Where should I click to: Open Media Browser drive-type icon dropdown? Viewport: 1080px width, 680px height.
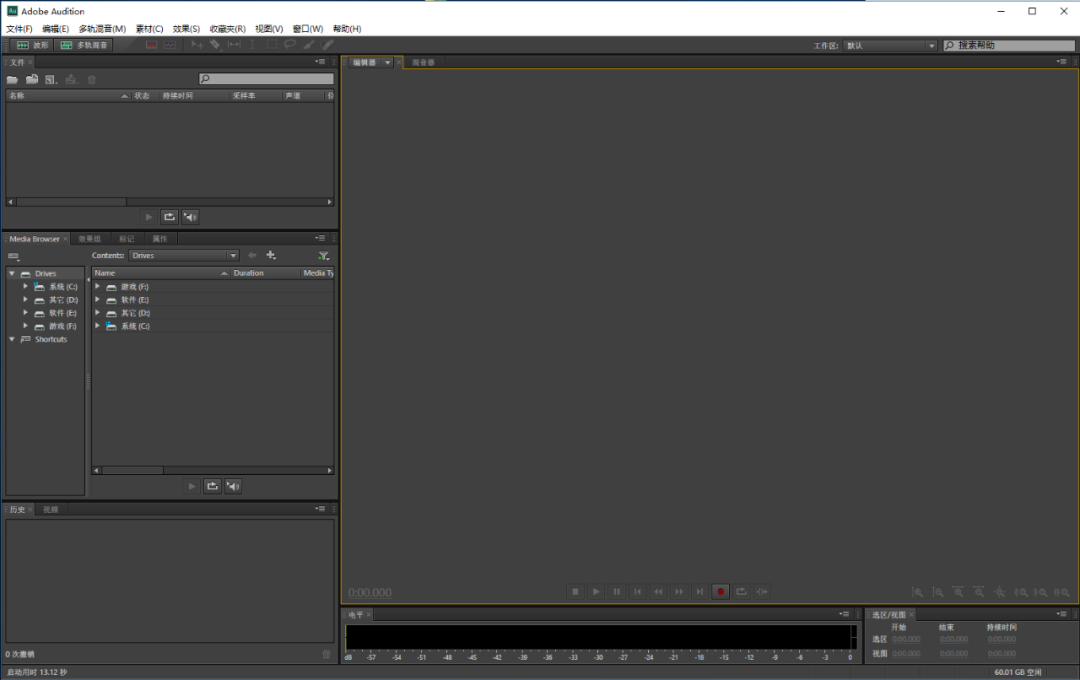pos(14,256)
